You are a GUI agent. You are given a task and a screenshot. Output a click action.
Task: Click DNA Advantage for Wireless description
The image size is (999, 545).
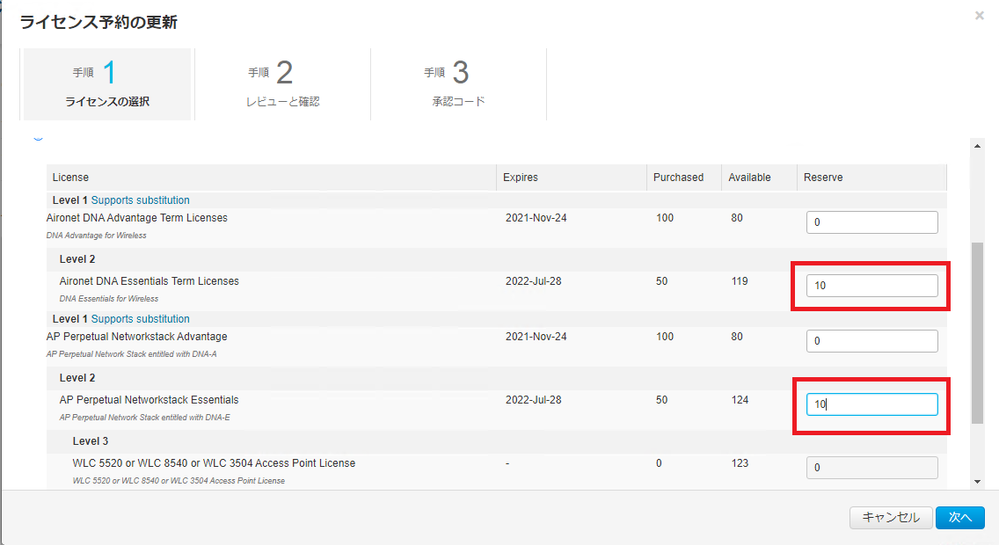point(96,235)
